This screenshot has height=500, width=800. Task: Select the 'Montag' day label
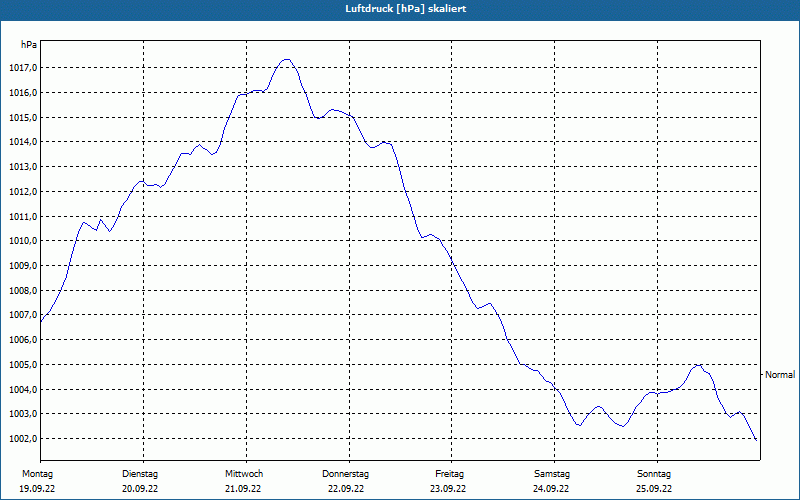[x=37, y=474]
